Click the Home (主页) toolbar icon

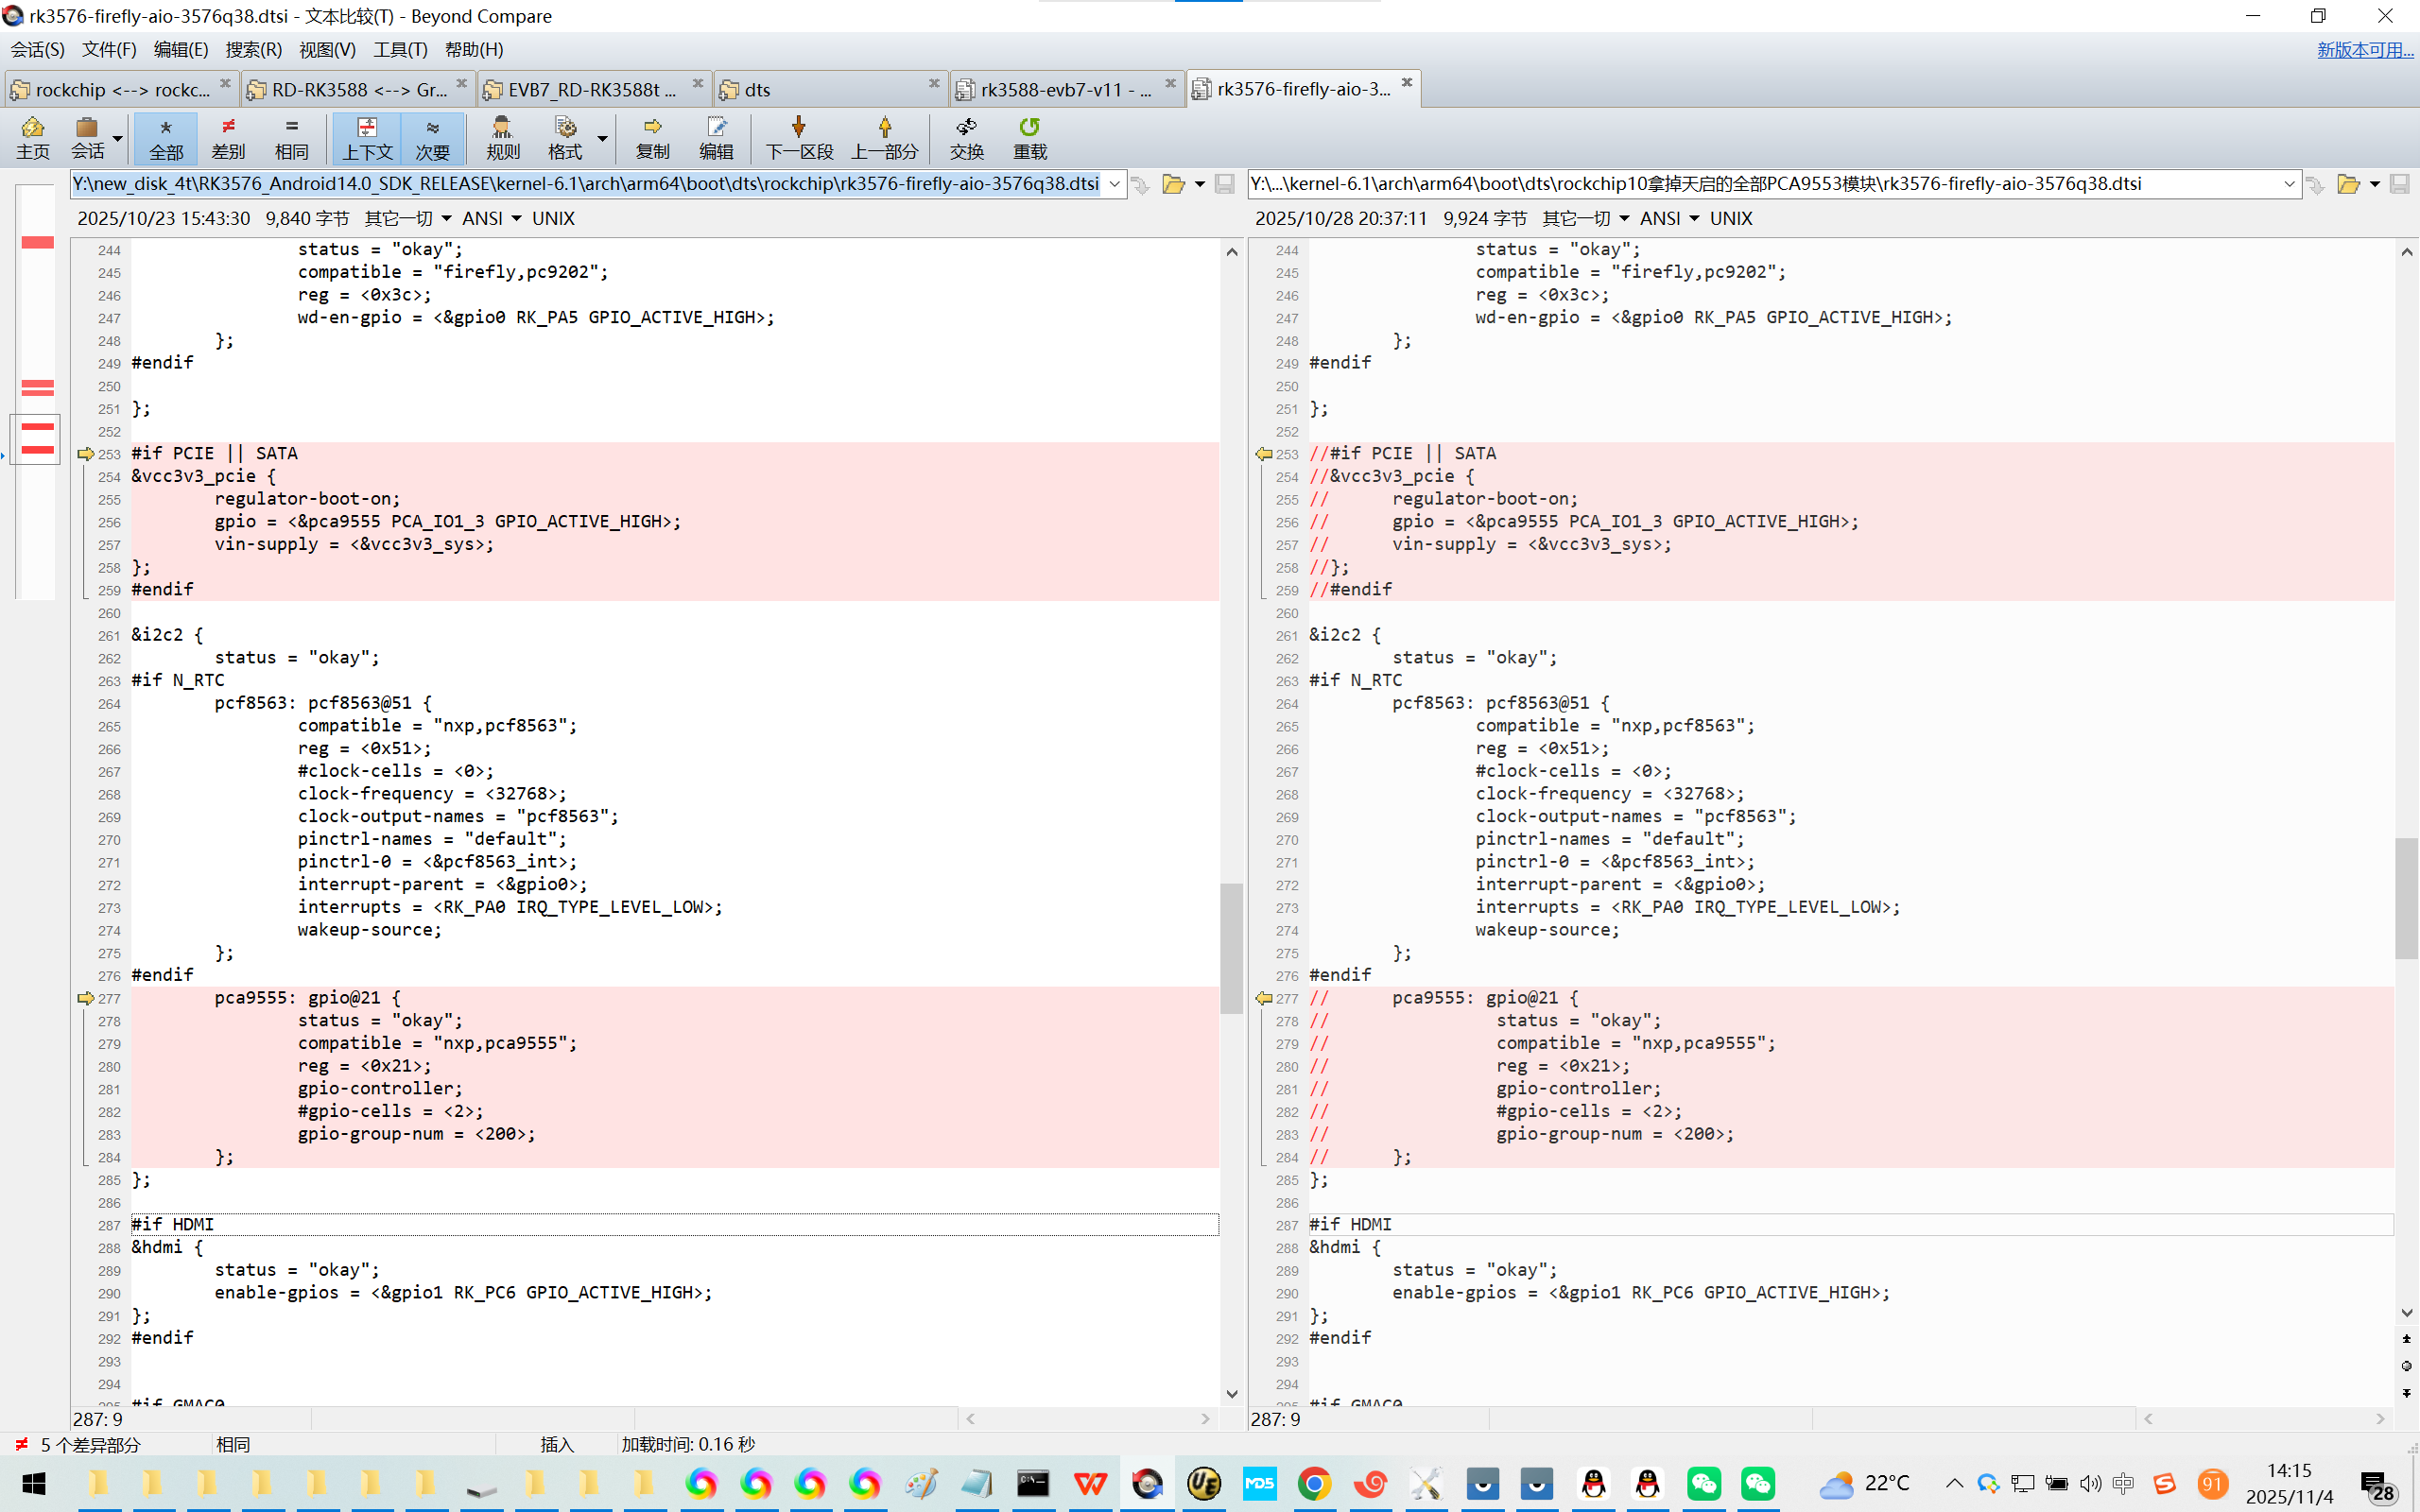pyautogui.click(x=32, y=137)
